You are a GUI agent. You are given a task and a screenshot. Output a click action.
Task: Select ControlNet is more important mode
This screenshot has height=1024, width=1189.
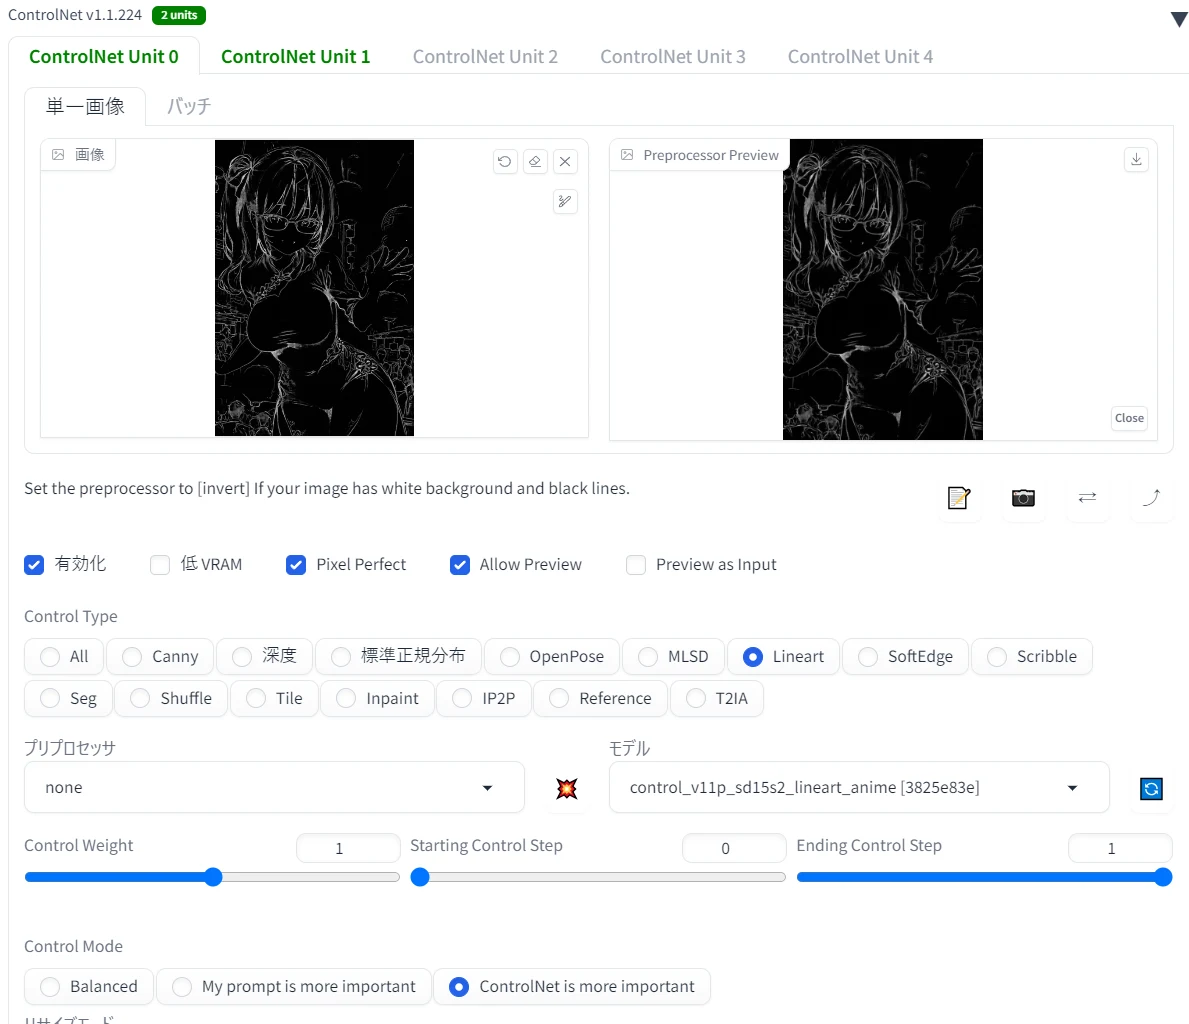(x=572, y=987)
